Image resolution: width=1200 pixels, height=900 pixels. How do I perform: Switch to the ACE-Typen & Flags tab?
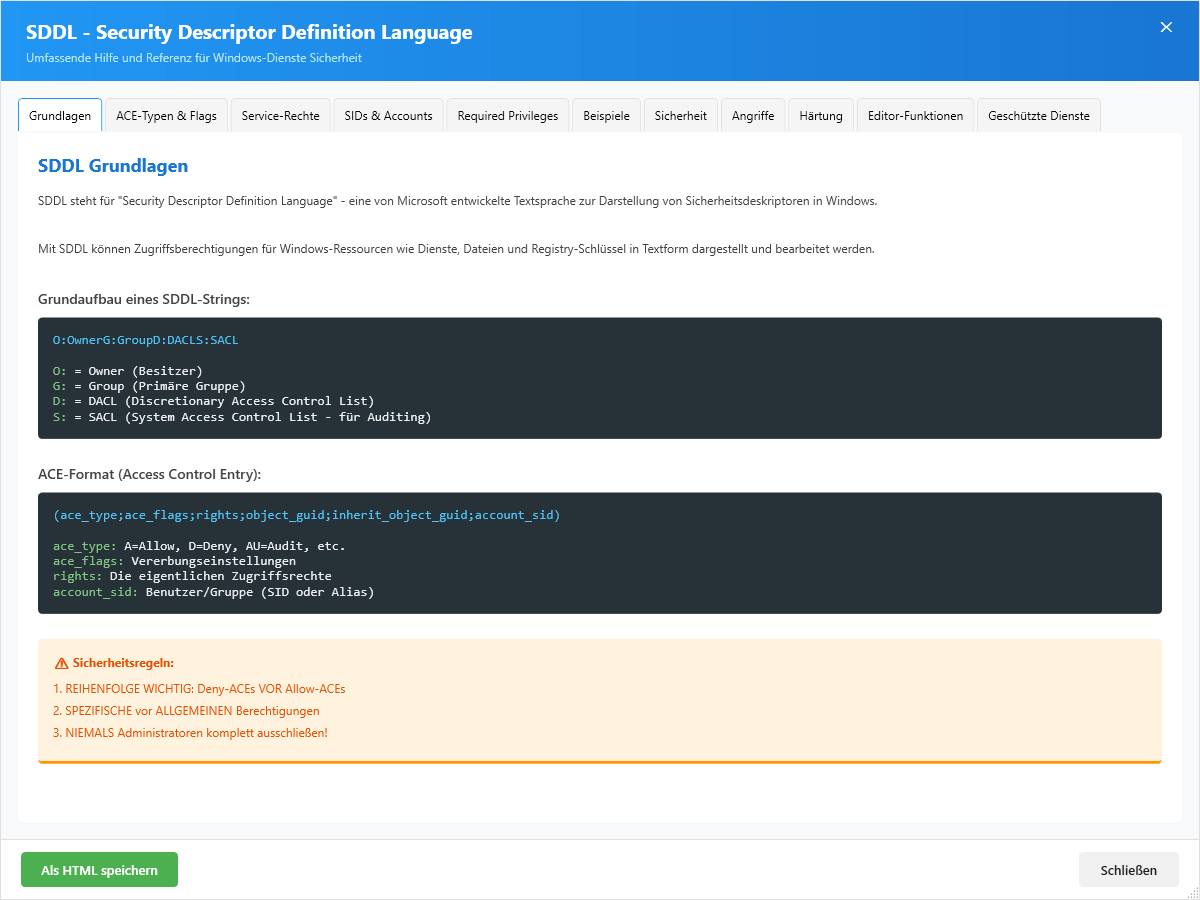(166, 115)
